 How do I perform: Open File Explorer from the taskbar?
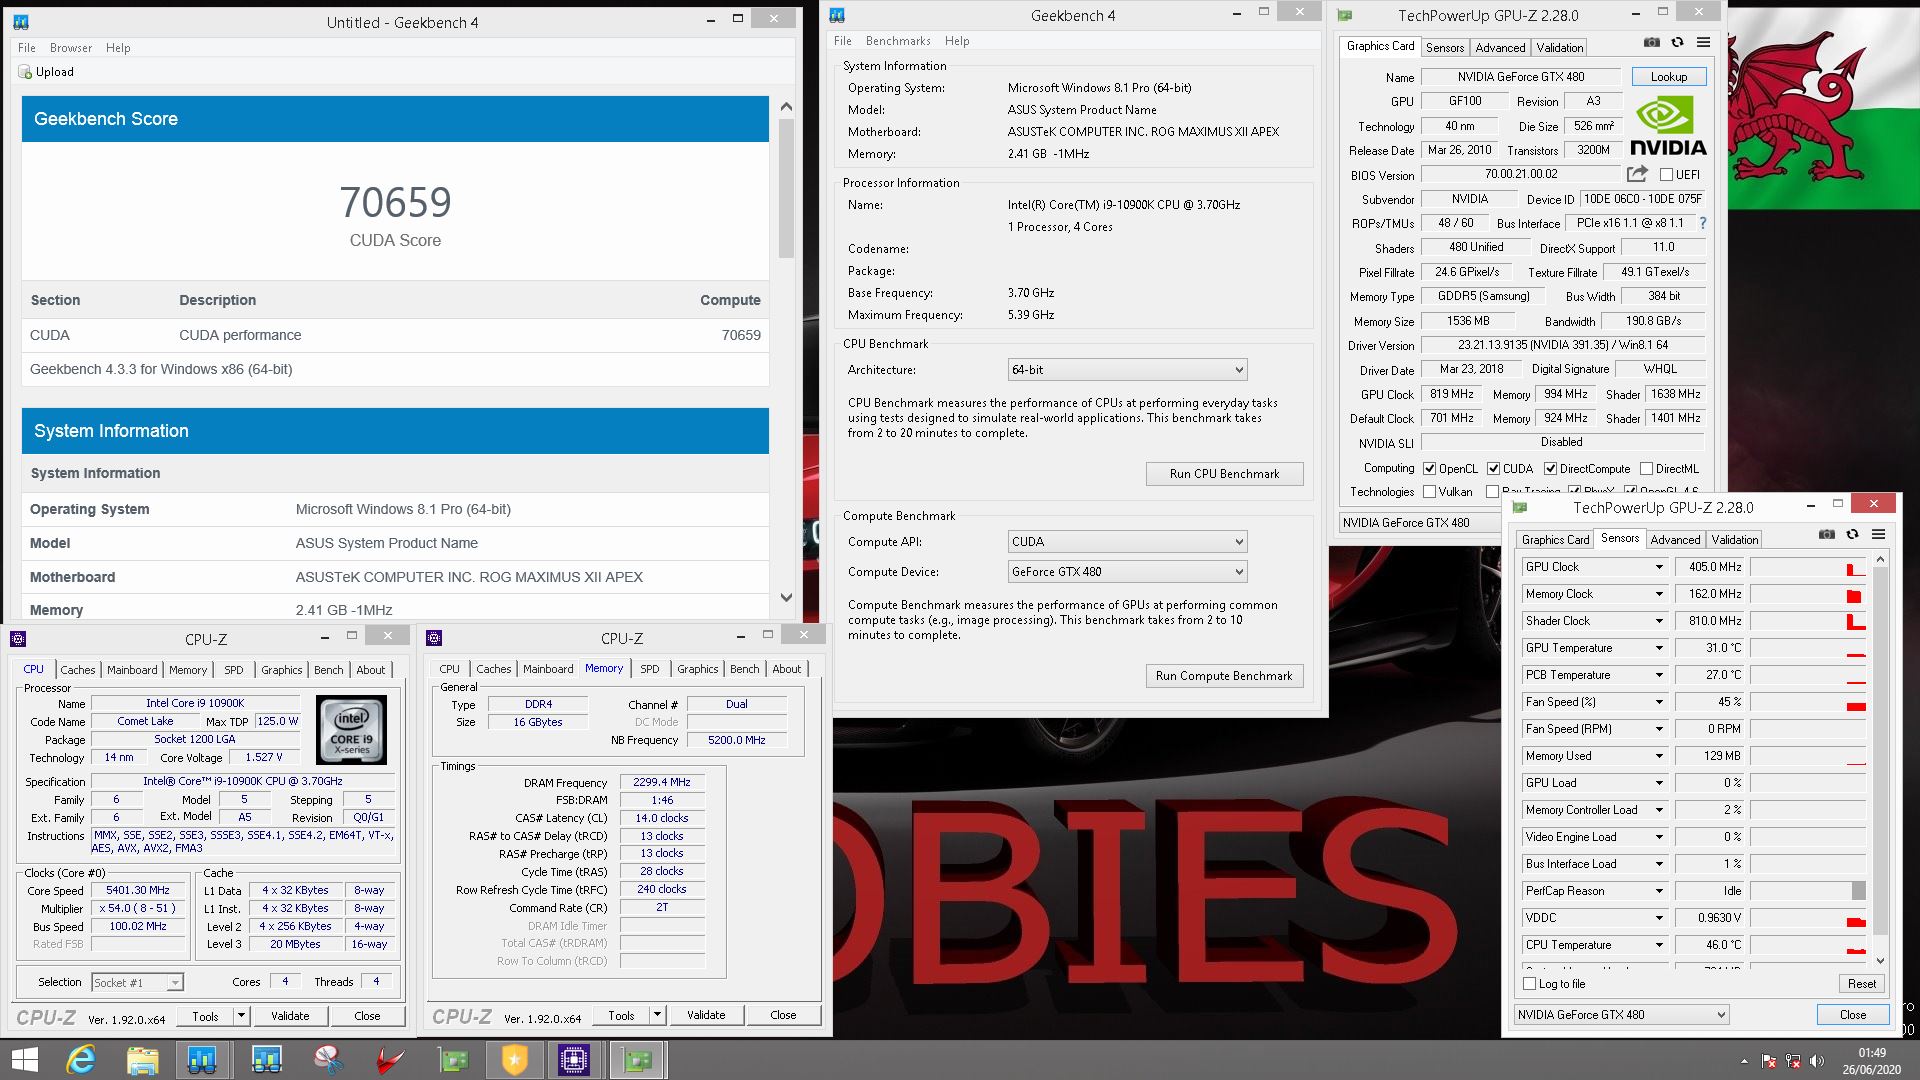(142, 1060)
